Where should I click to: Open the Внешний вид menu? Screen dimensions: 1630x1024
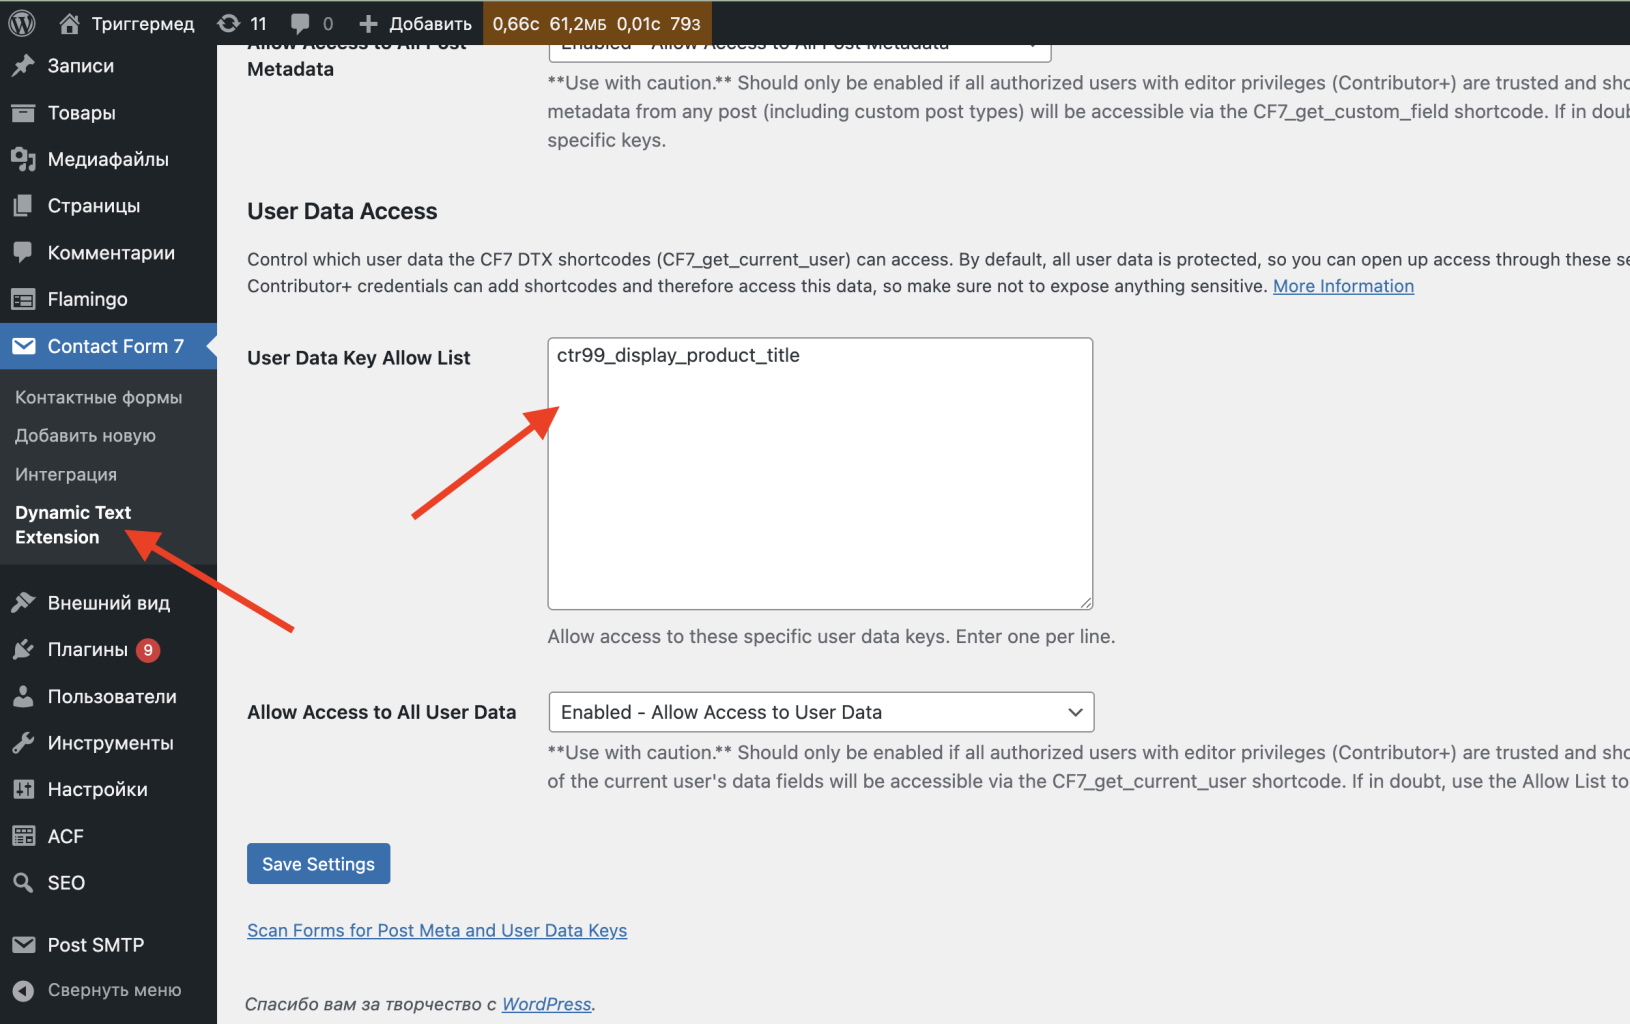point(108,603)
